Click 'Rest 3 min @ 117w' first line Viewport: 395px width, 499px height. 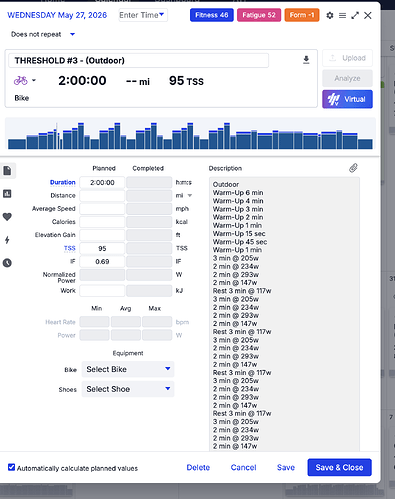(x=242, y=291)
